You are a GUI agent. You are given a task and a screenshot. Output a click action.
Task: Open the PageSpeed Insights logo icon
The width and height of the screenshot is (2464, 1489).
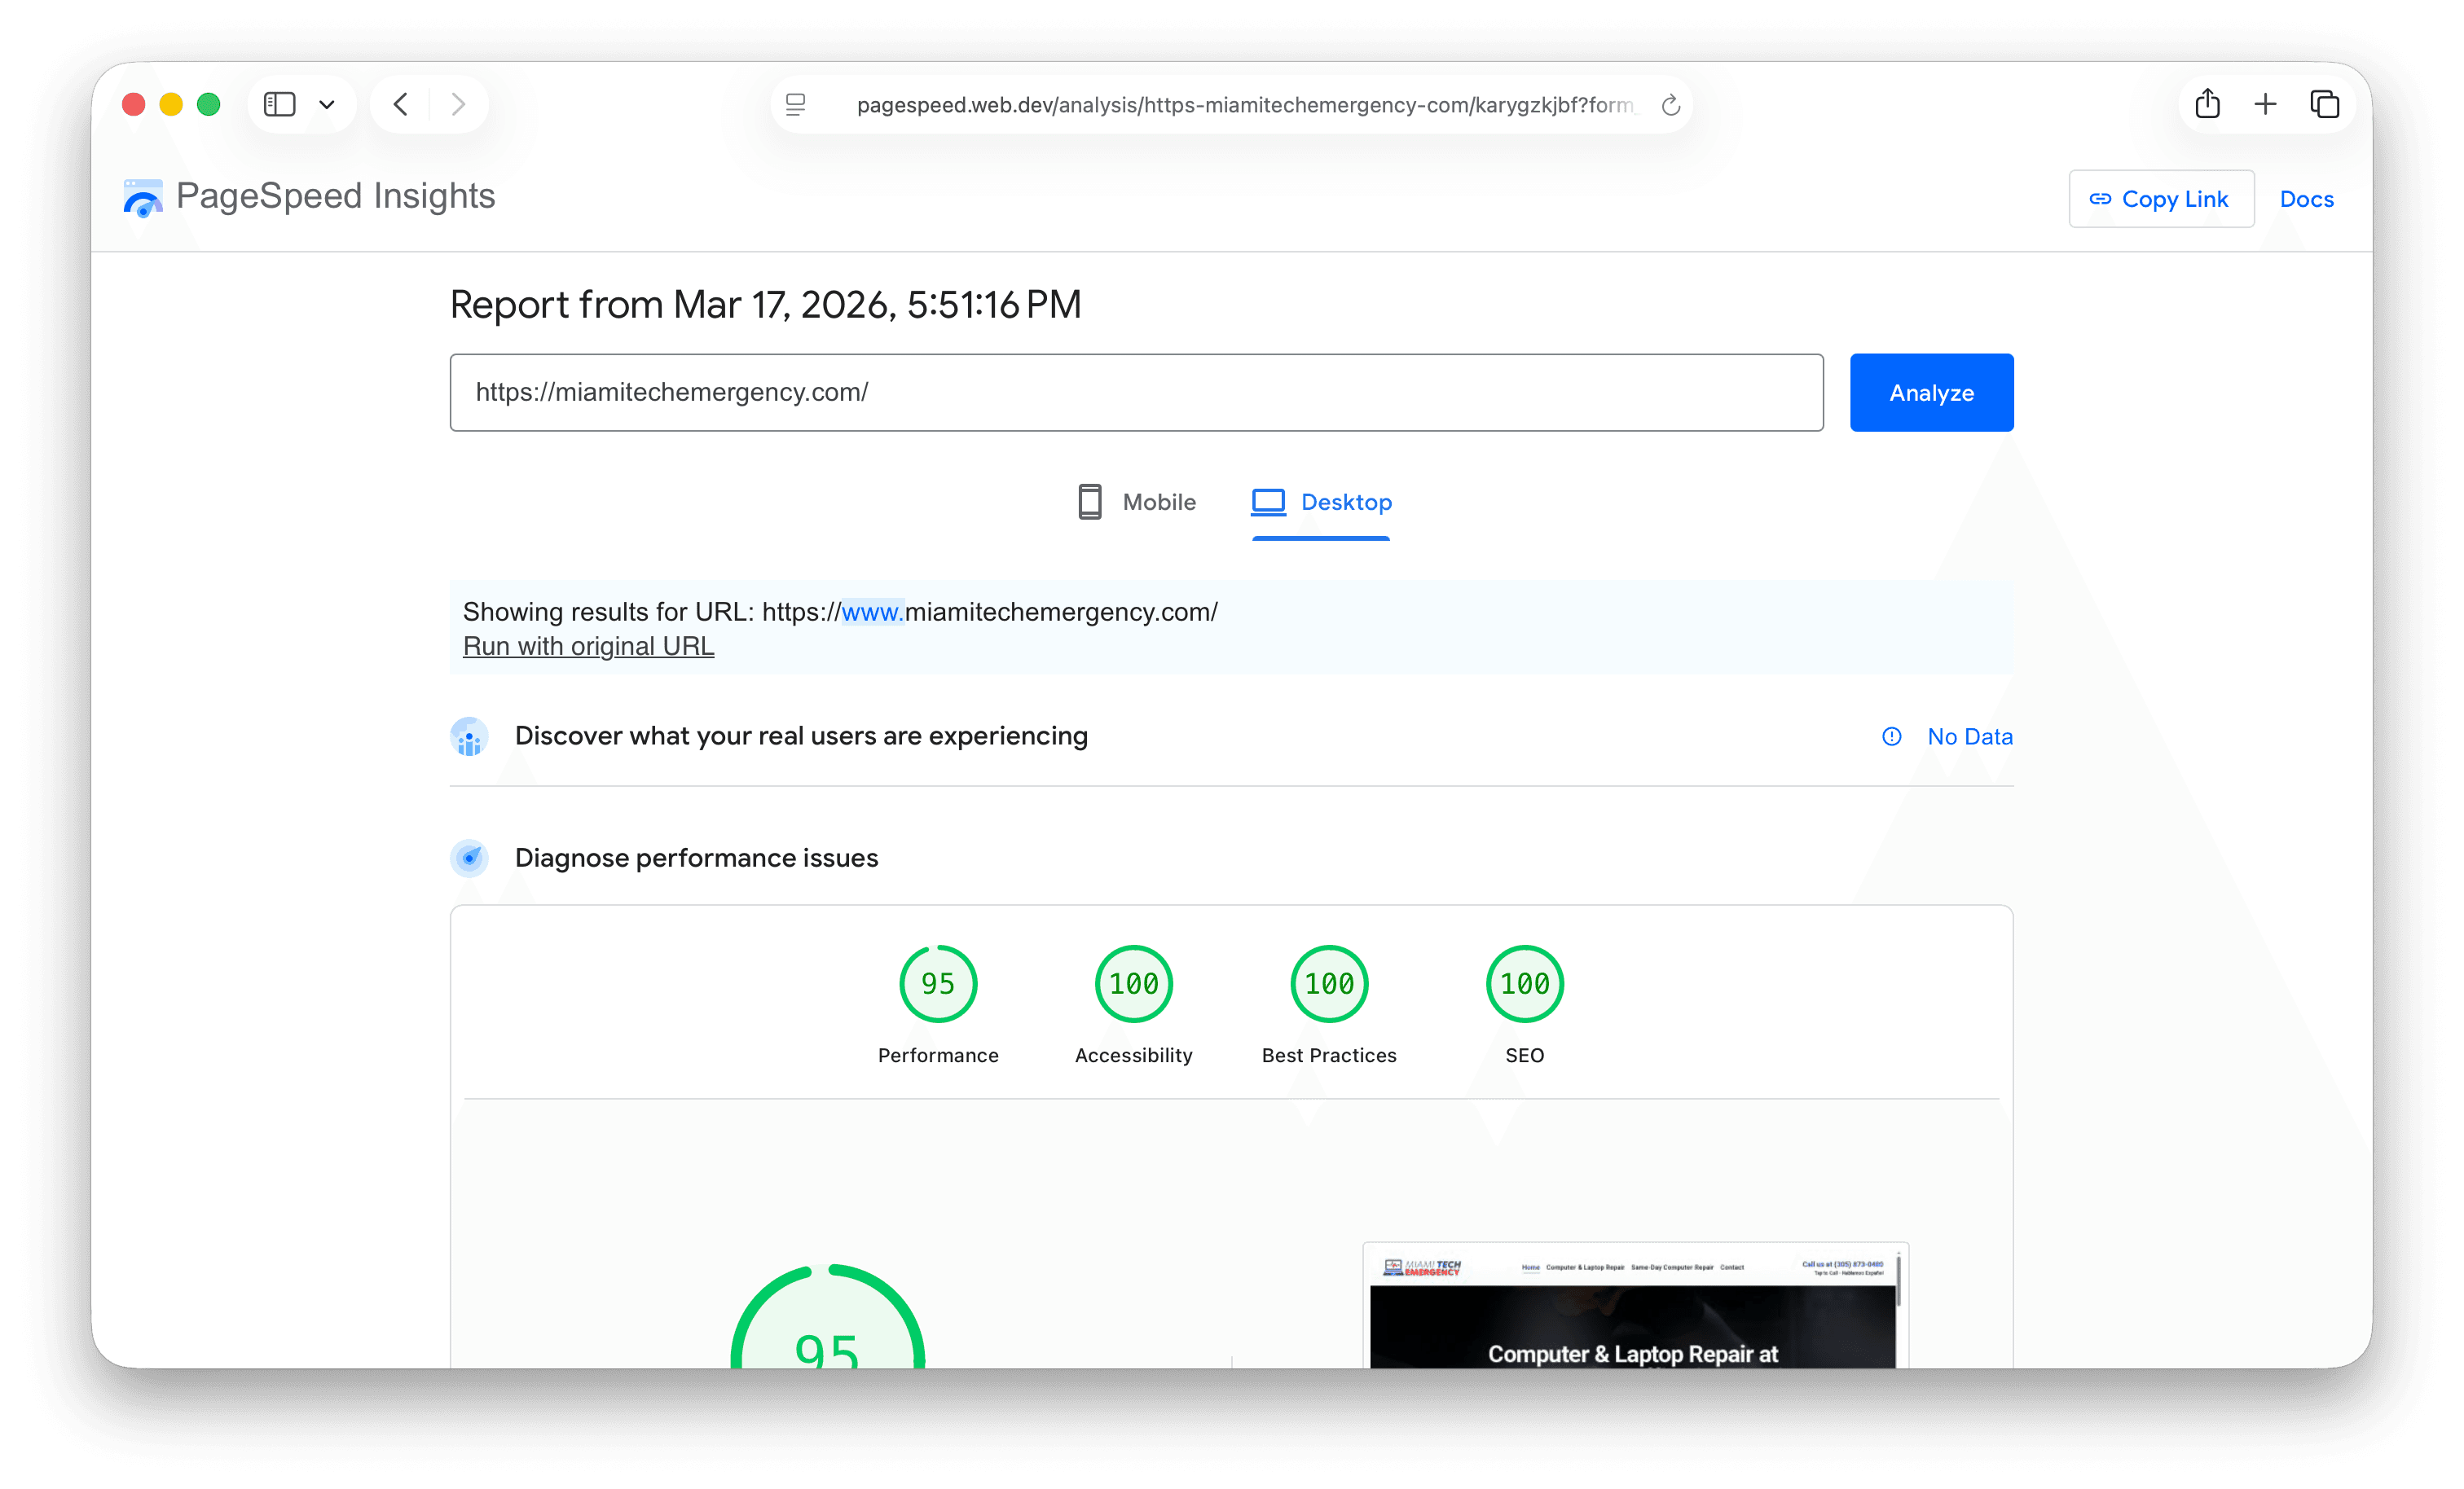point(143,197)
